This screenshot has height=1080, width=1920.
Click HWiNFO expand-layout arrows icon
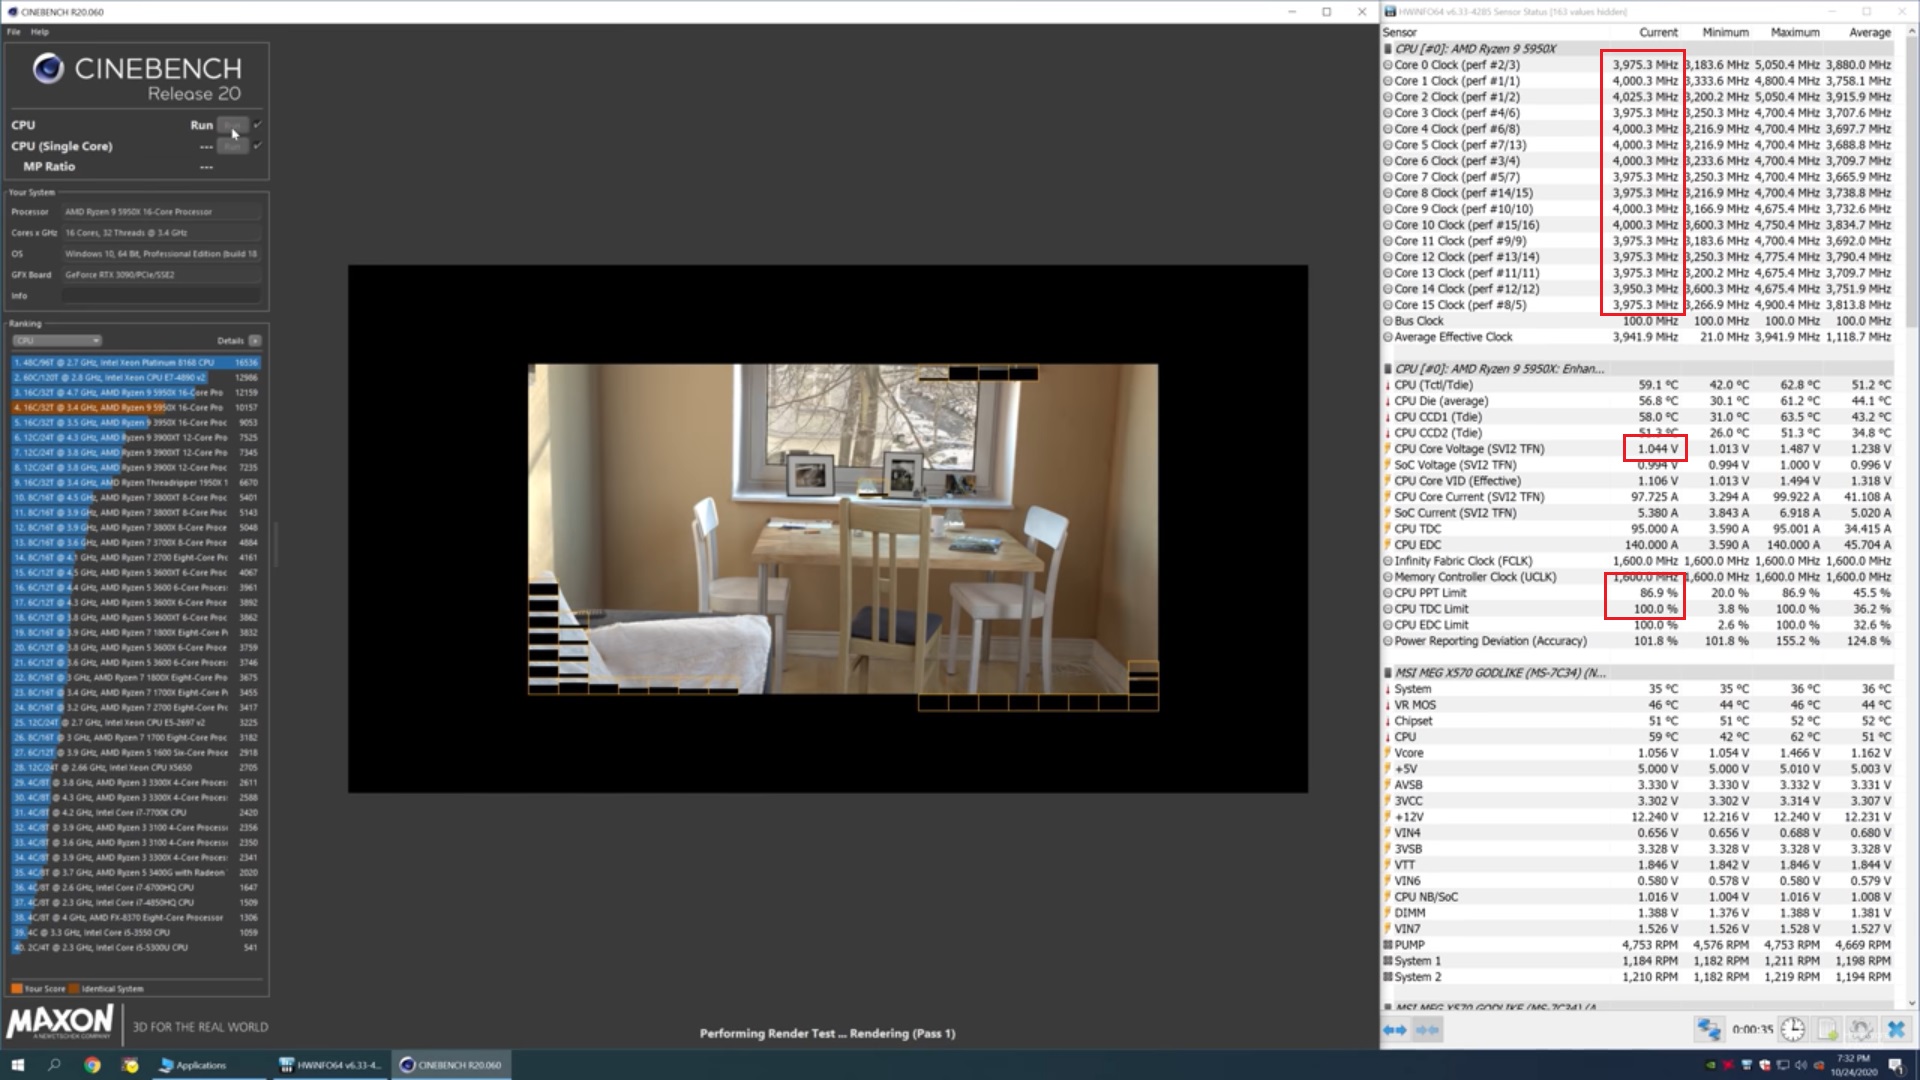1395,1029
